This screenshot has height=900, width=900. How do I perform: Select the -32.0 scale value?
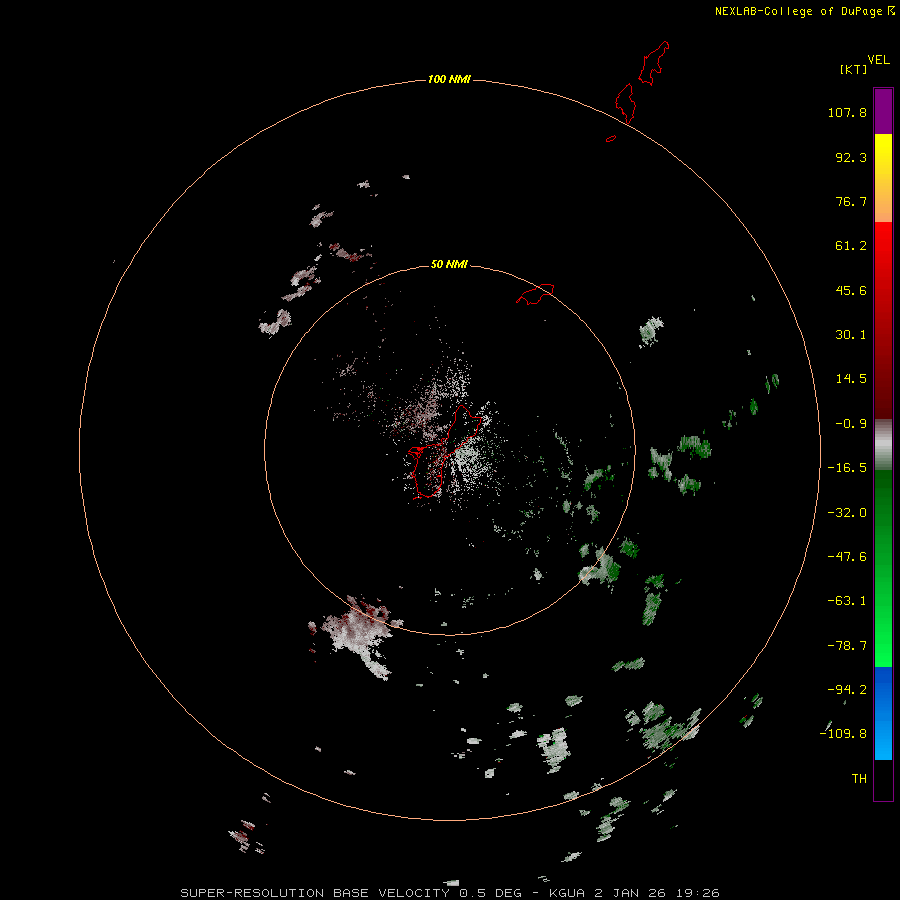(847, 513)
